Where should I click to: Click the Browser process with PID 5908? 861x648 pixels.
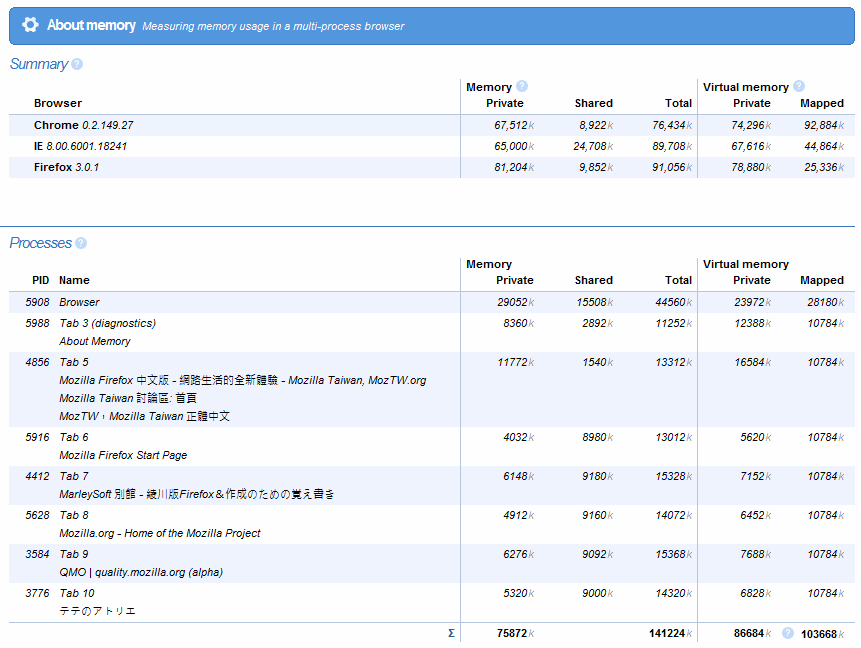click(x=79, y=302)
